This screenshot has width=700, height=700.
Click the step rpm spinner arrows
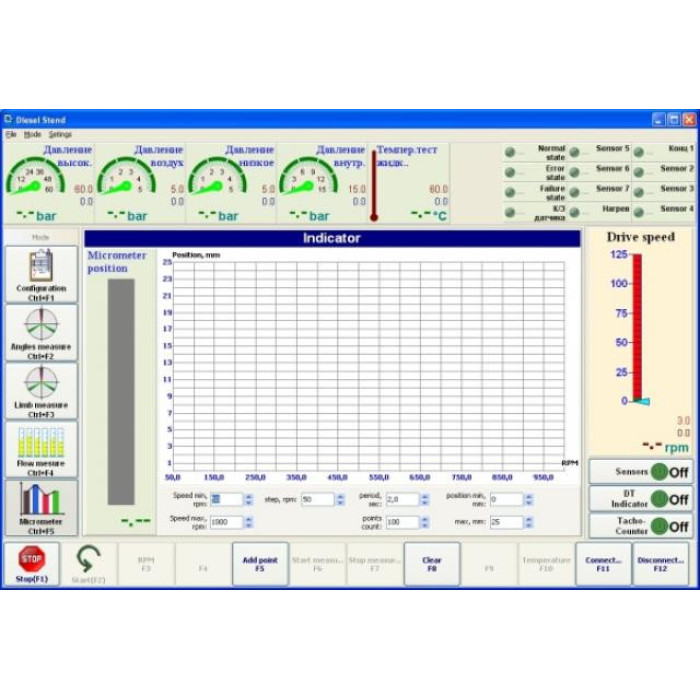coord(340,499)
